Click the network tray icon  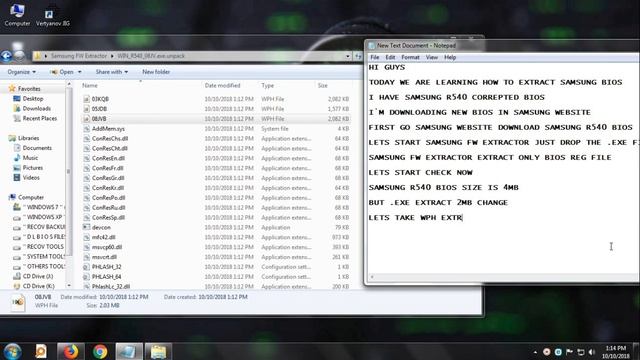click(580, 352)
